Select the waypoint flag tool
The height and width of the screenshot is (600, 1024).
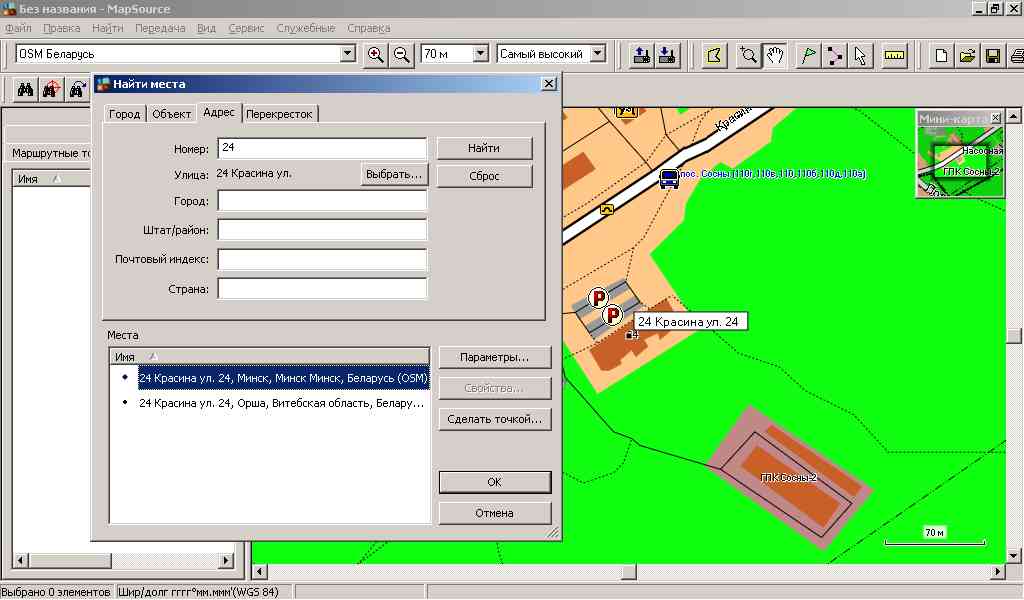point(808,55)
